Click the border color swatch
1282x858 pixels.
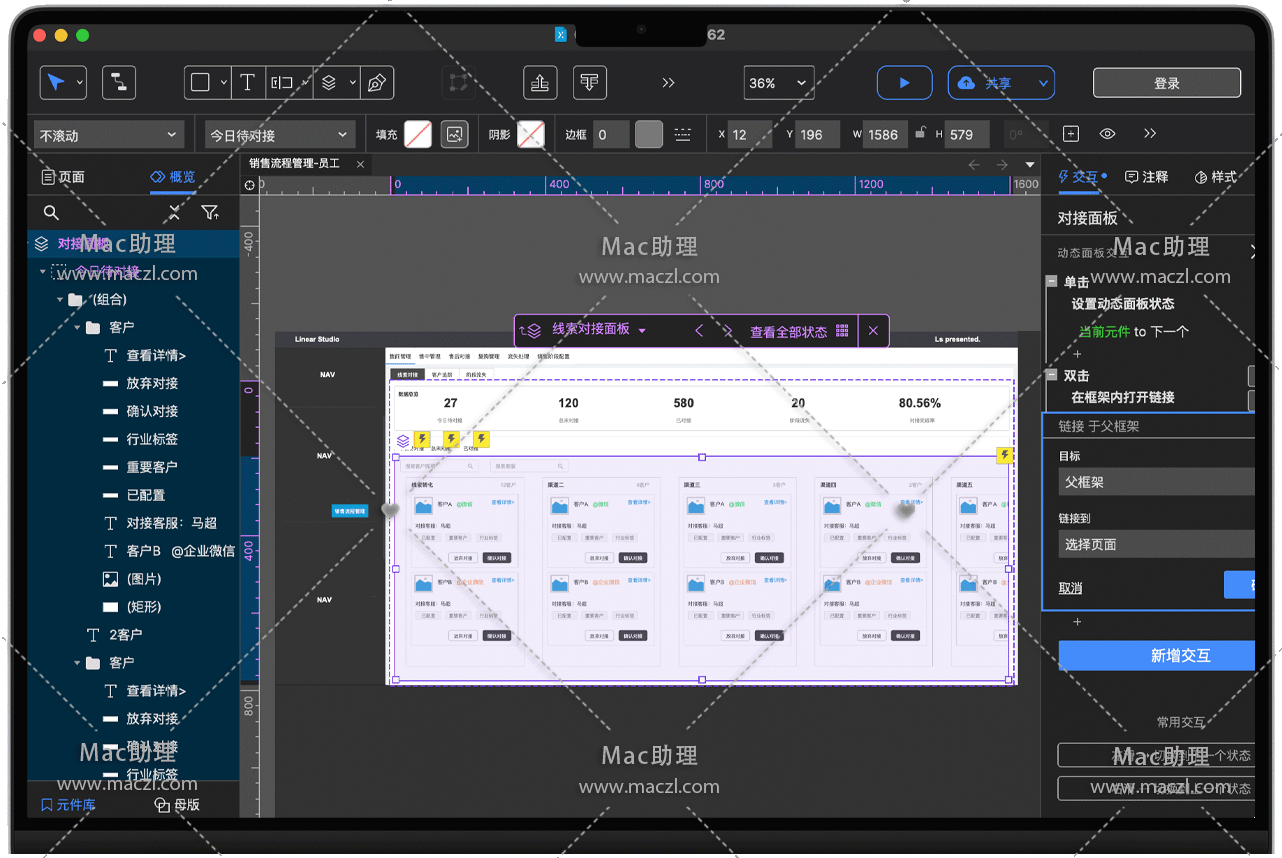pyautogui.click(x=649, y=134)
